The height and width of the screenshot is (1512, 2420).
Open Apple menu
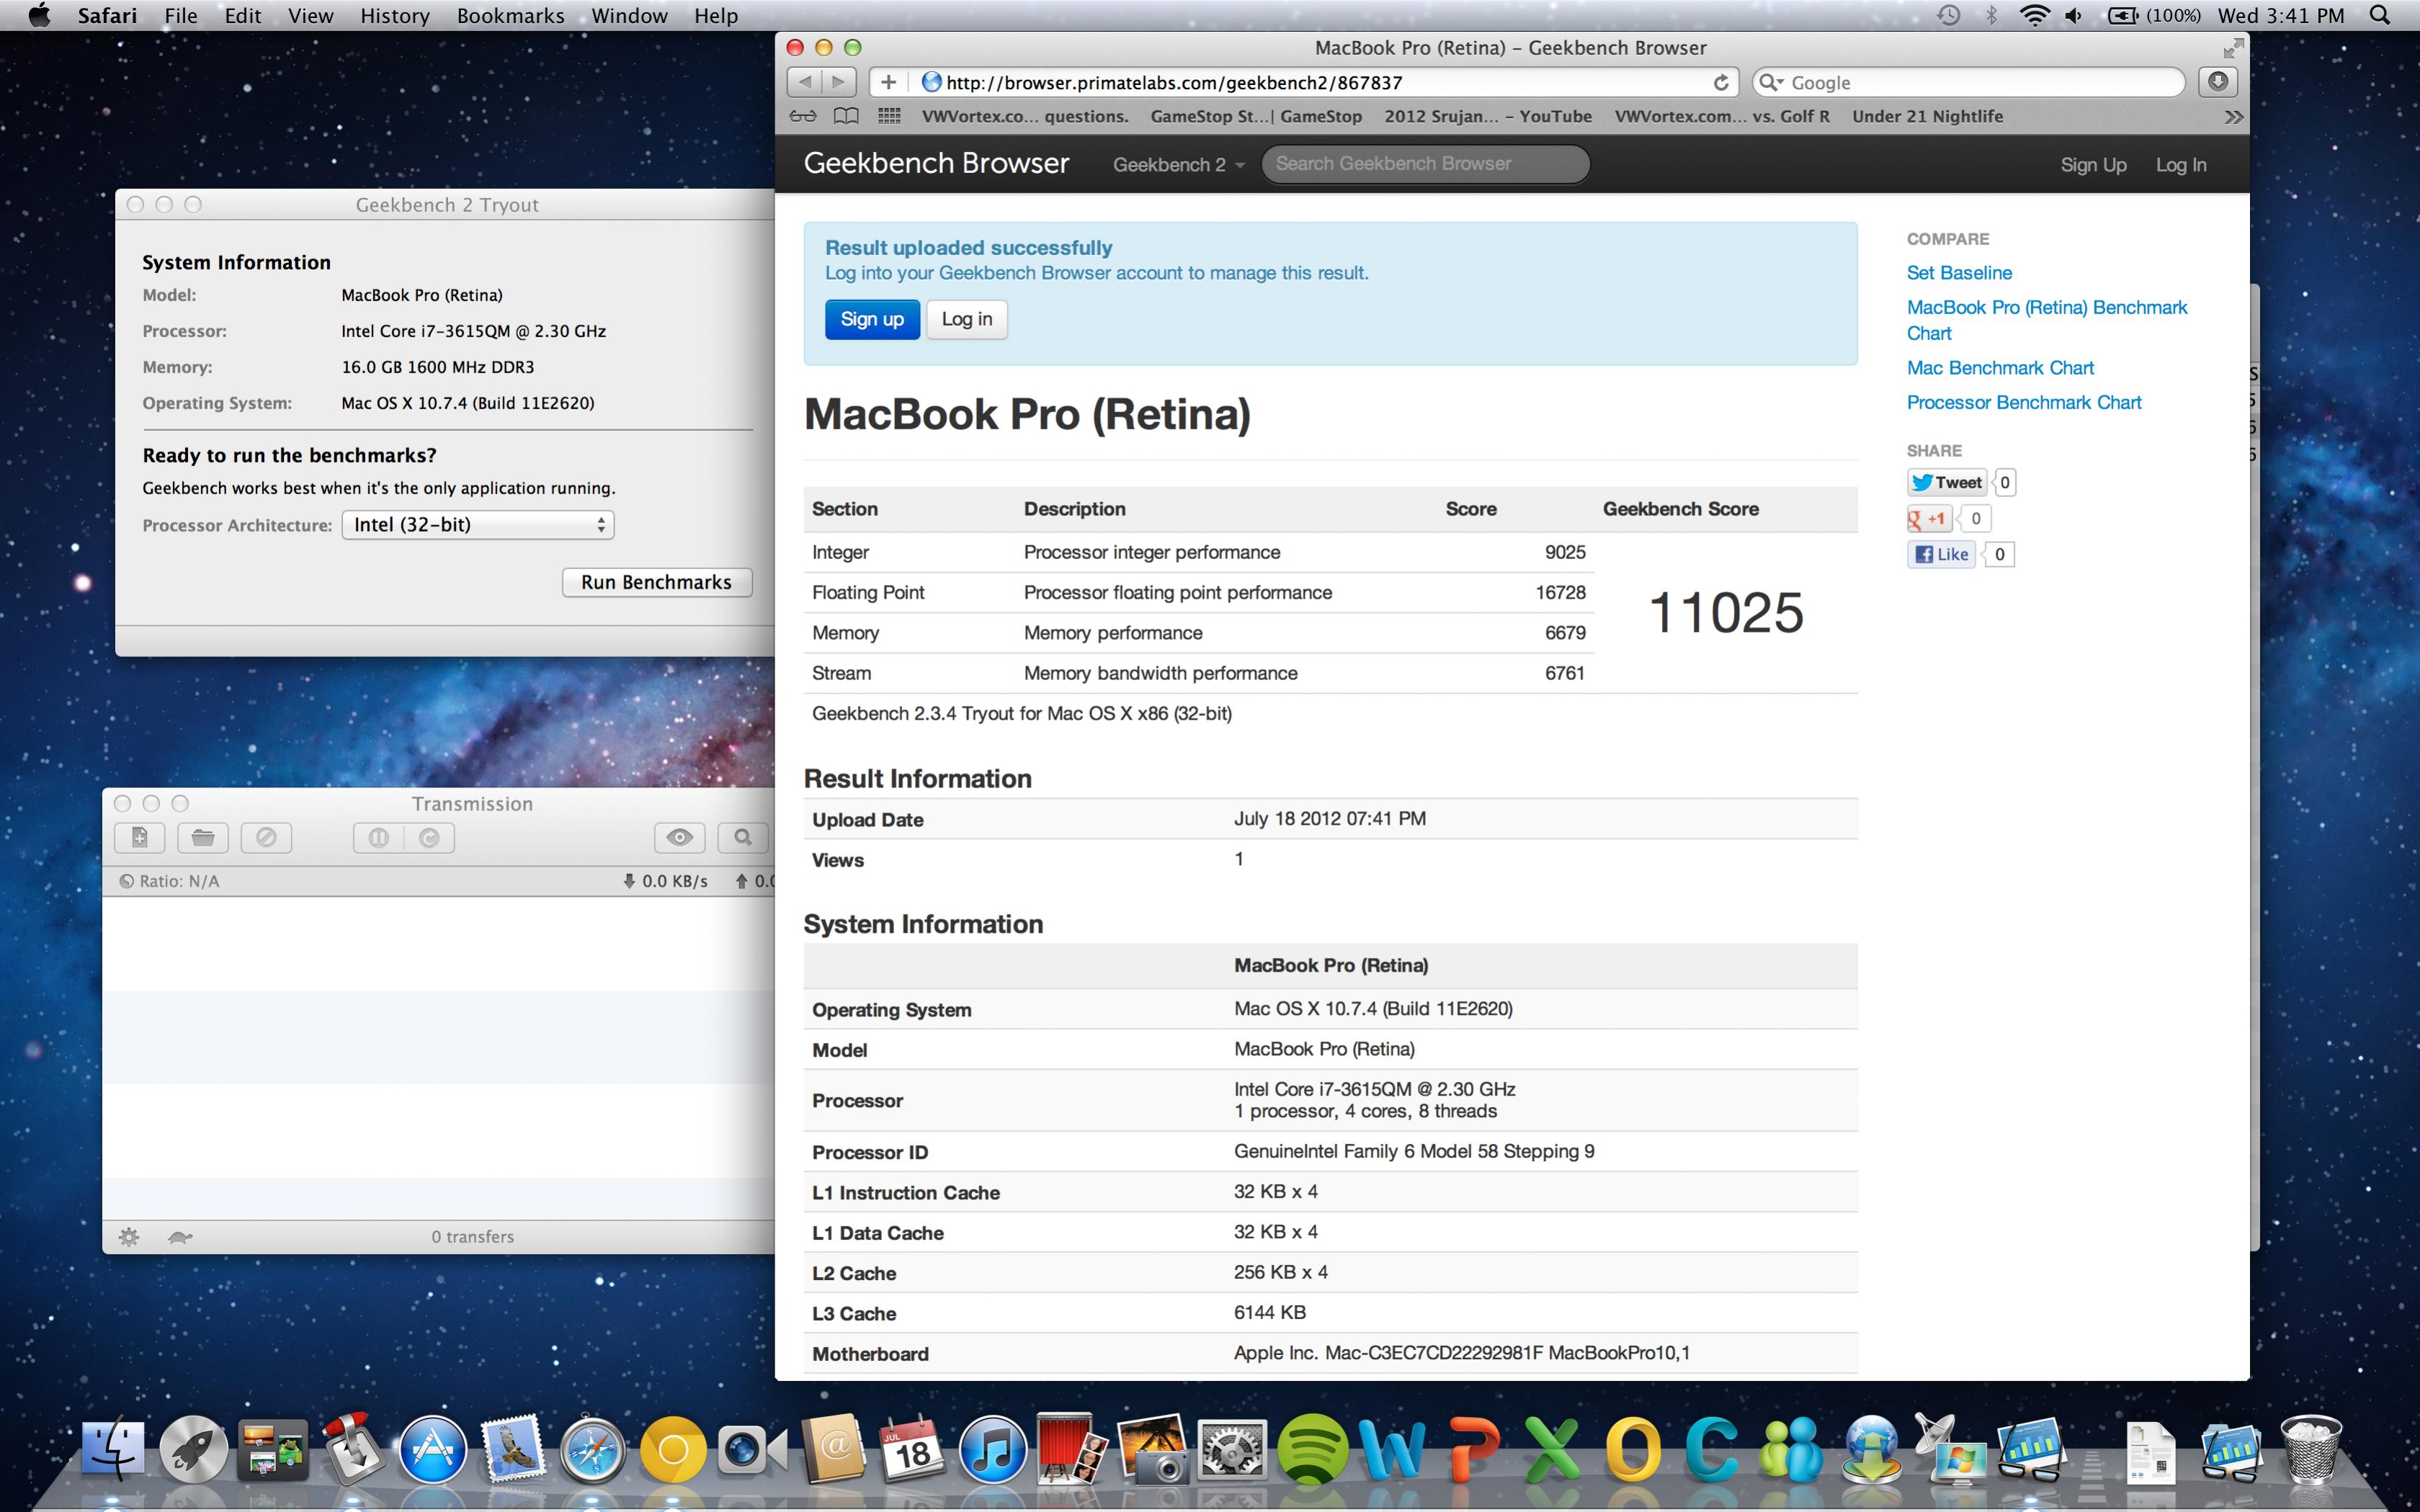(39, 15)
